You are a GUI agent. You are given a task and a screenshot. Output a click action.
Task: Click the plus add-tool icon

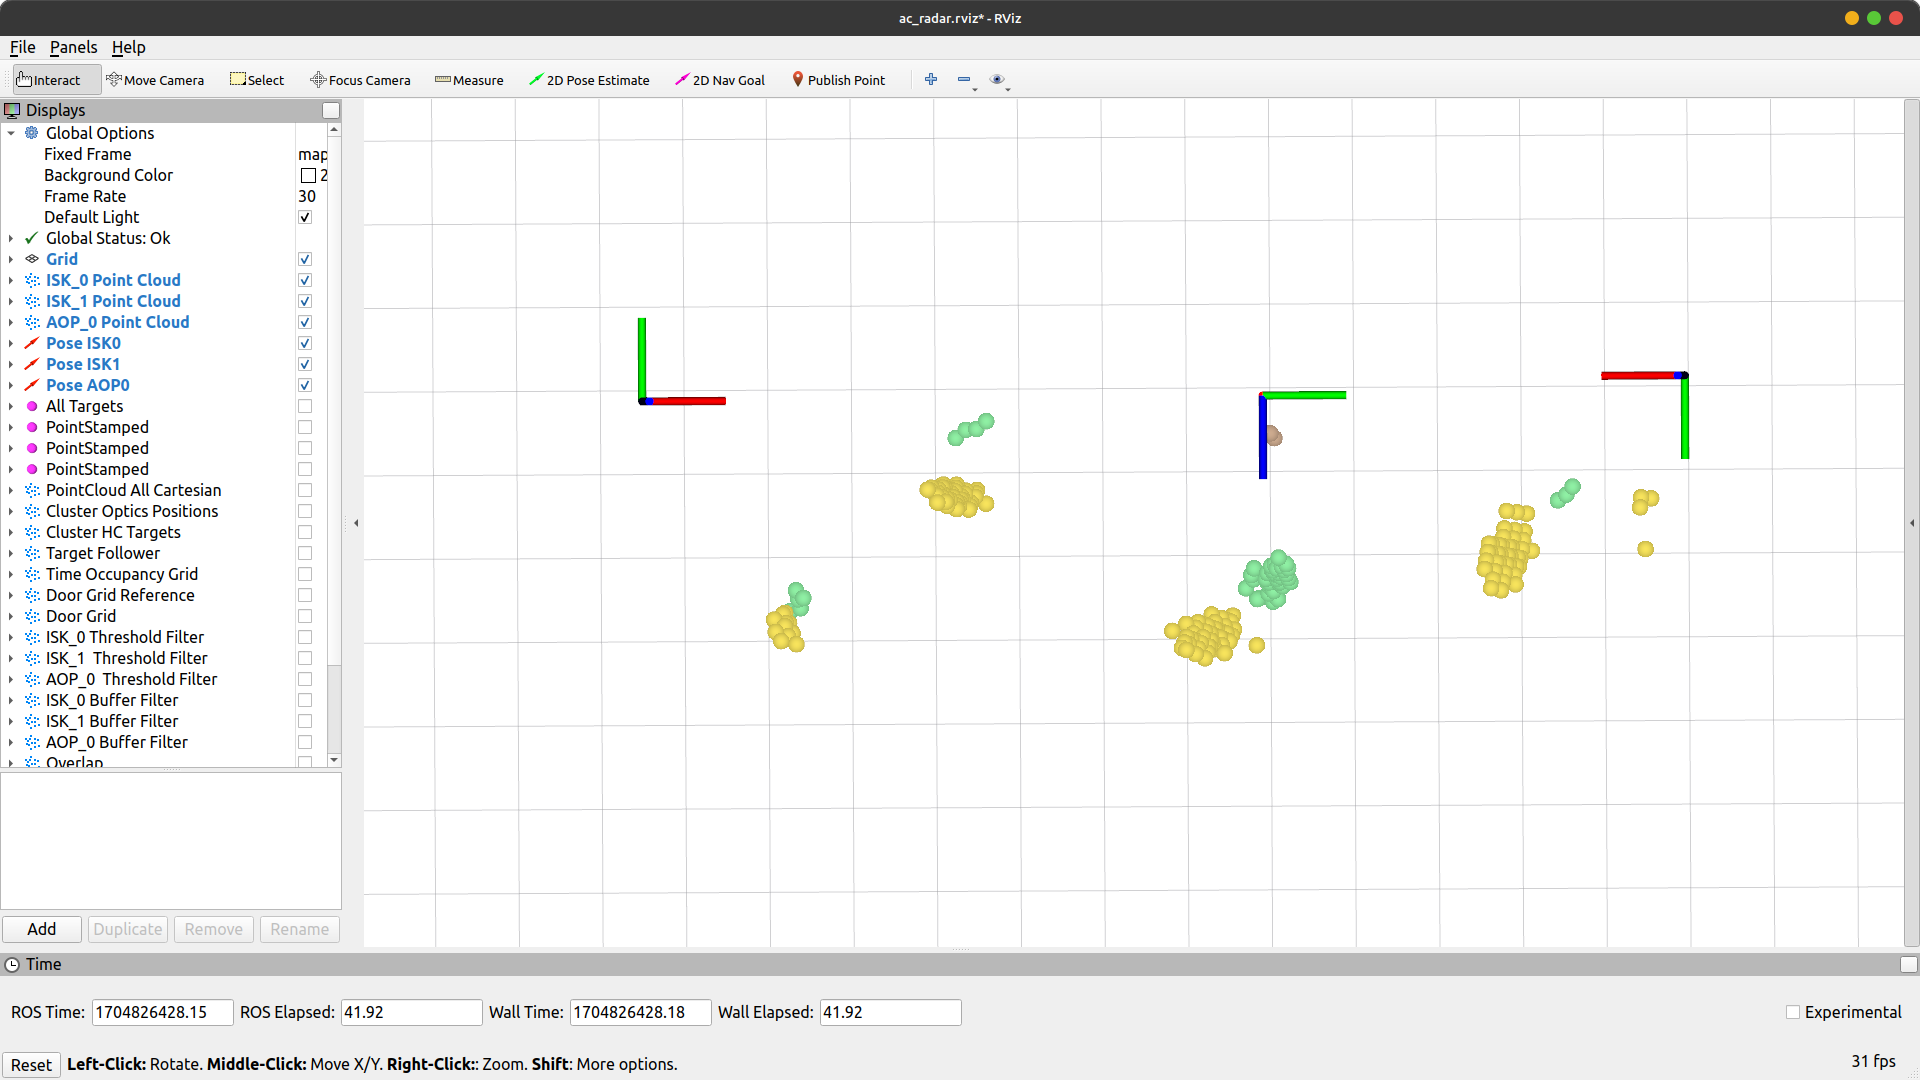click(x=931, y=80)
